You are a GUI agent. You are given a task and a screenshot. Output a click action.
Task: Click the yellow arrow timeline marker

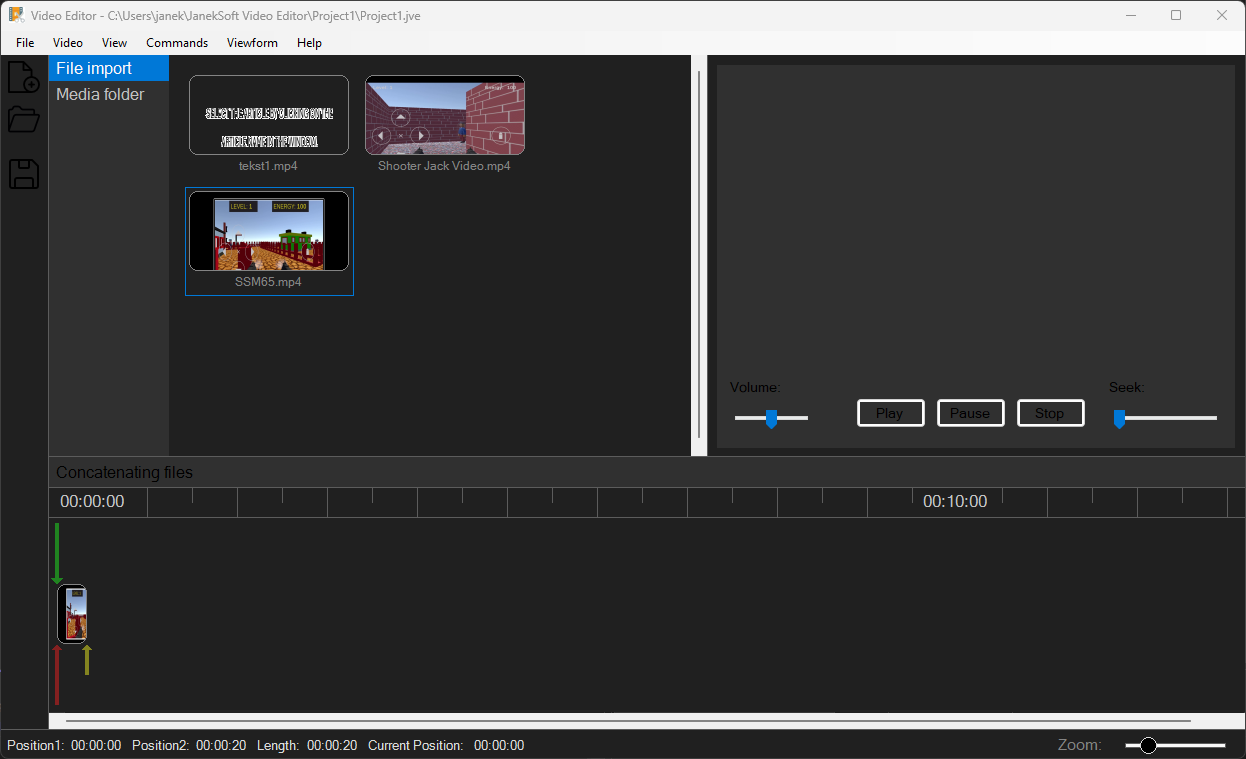pos(87,660)
